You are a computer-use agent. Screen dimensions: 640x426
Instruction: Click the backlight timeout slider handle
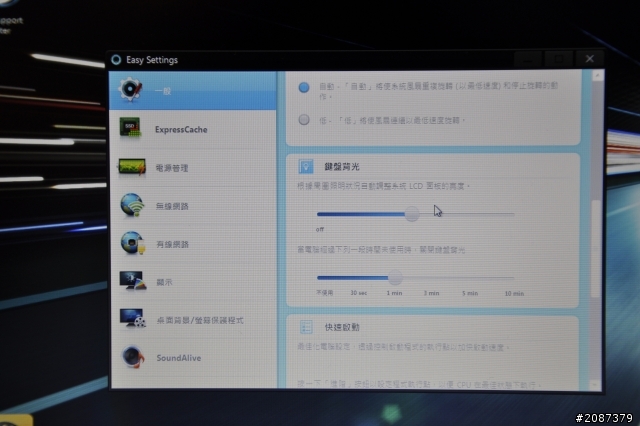click(x=395, y=278)
